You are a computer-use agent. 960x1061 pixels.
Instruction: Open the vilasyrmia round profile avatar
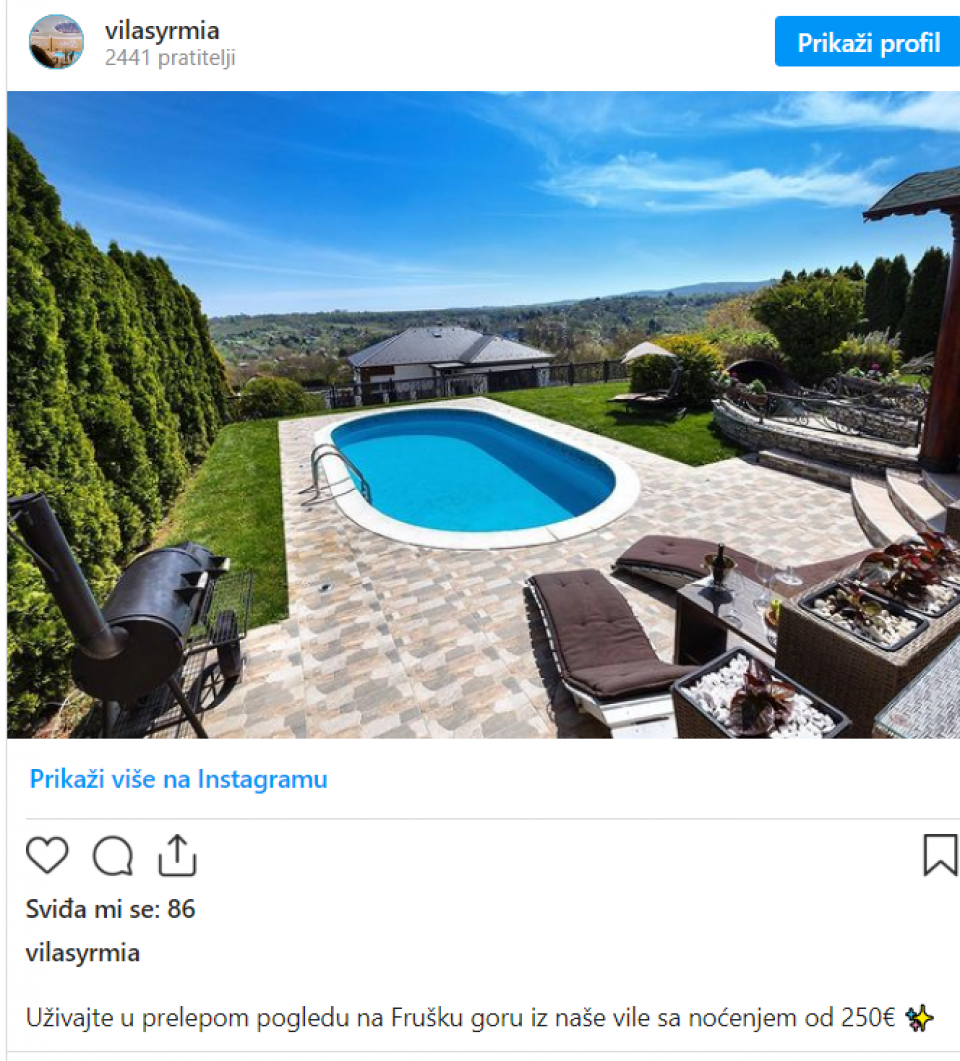tap(56, 41)
